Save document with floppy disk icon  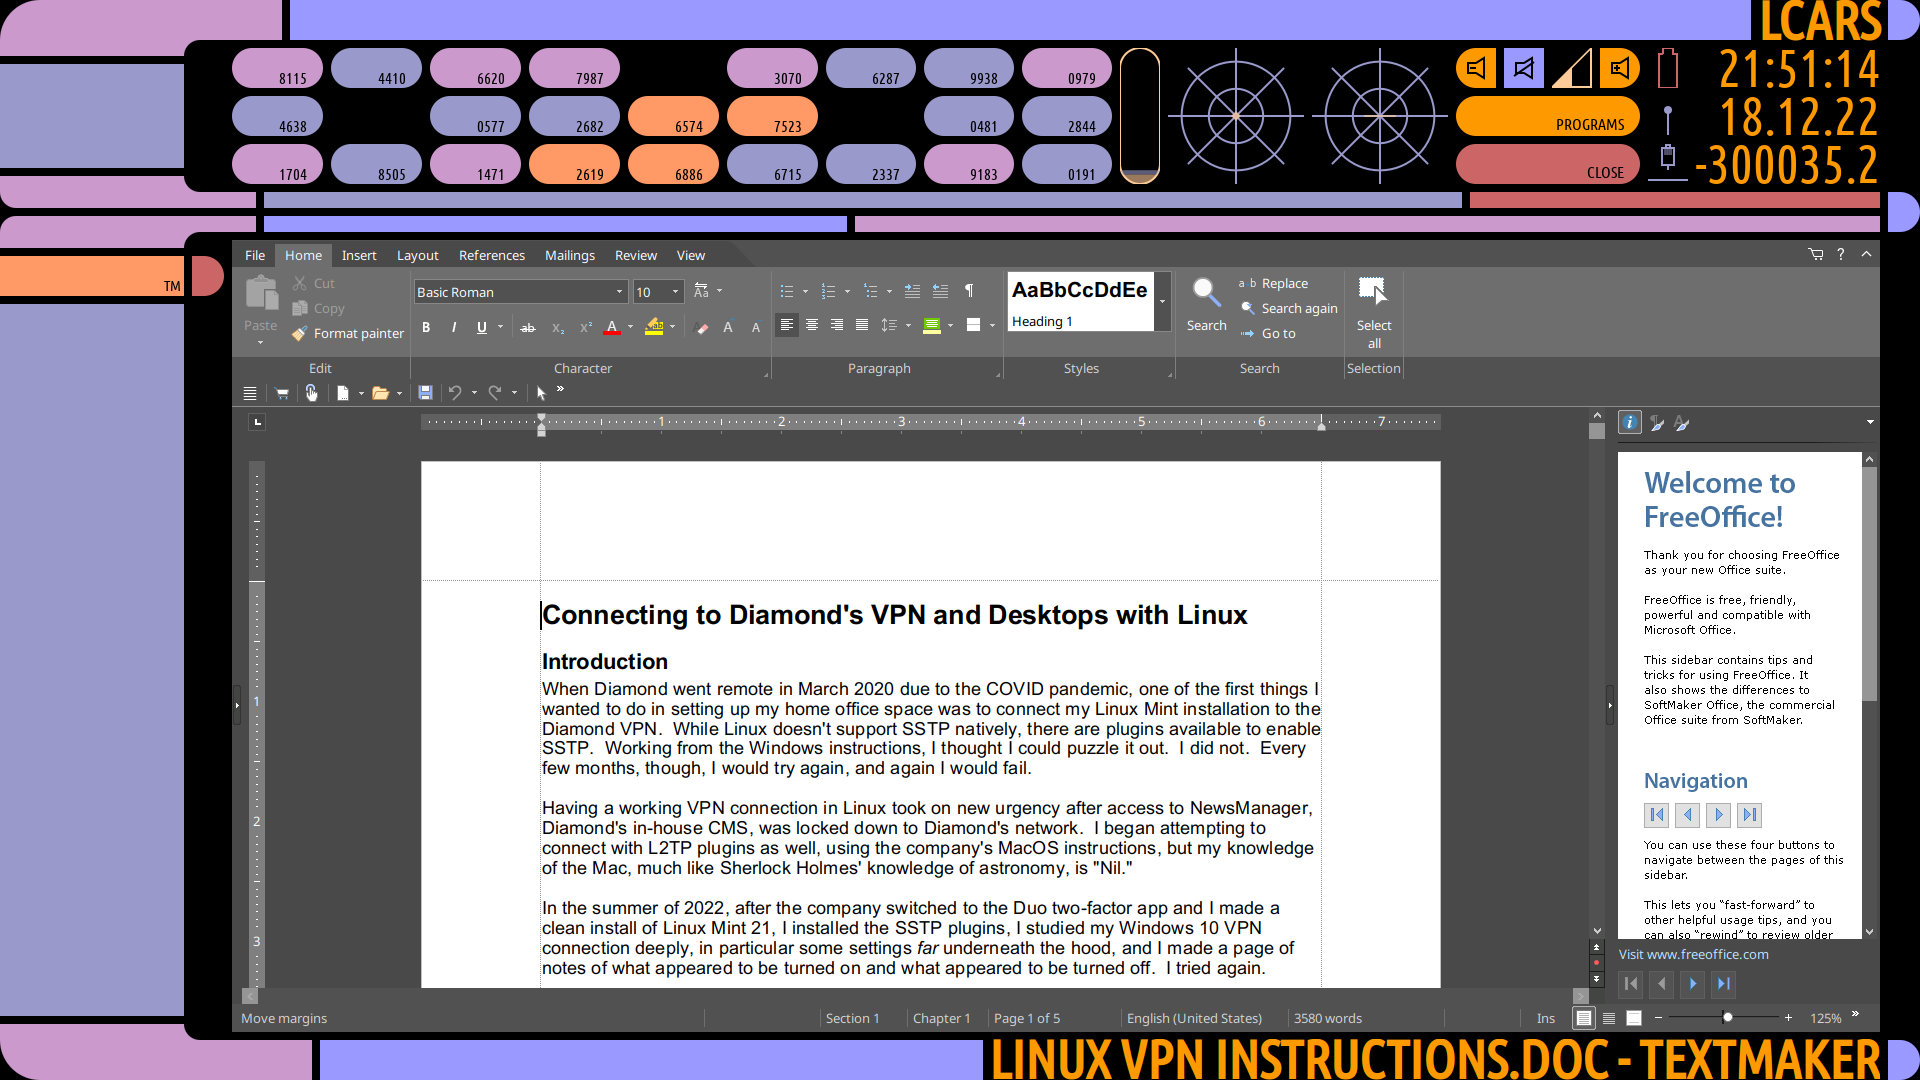pos(425,393)
